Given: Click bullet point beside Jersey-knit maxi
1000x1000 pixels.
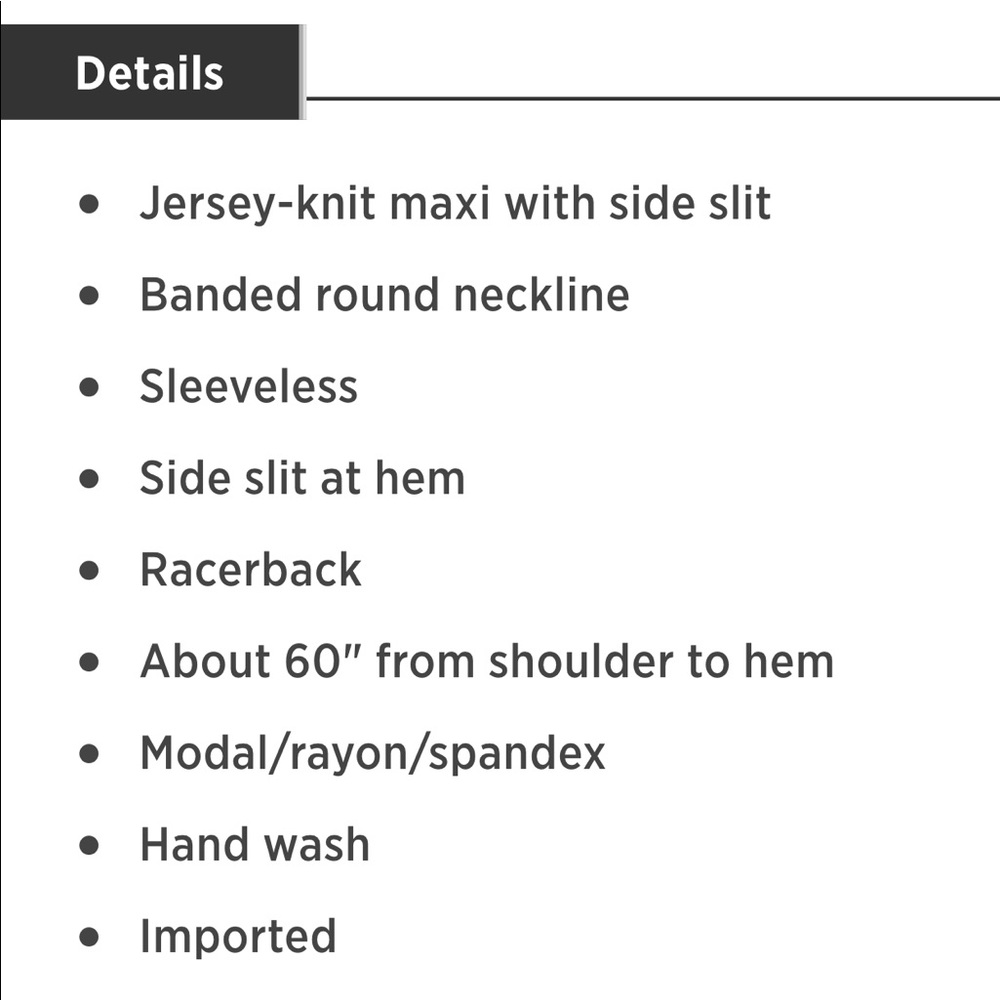Looking at the screenshot, I should point(89,204).
